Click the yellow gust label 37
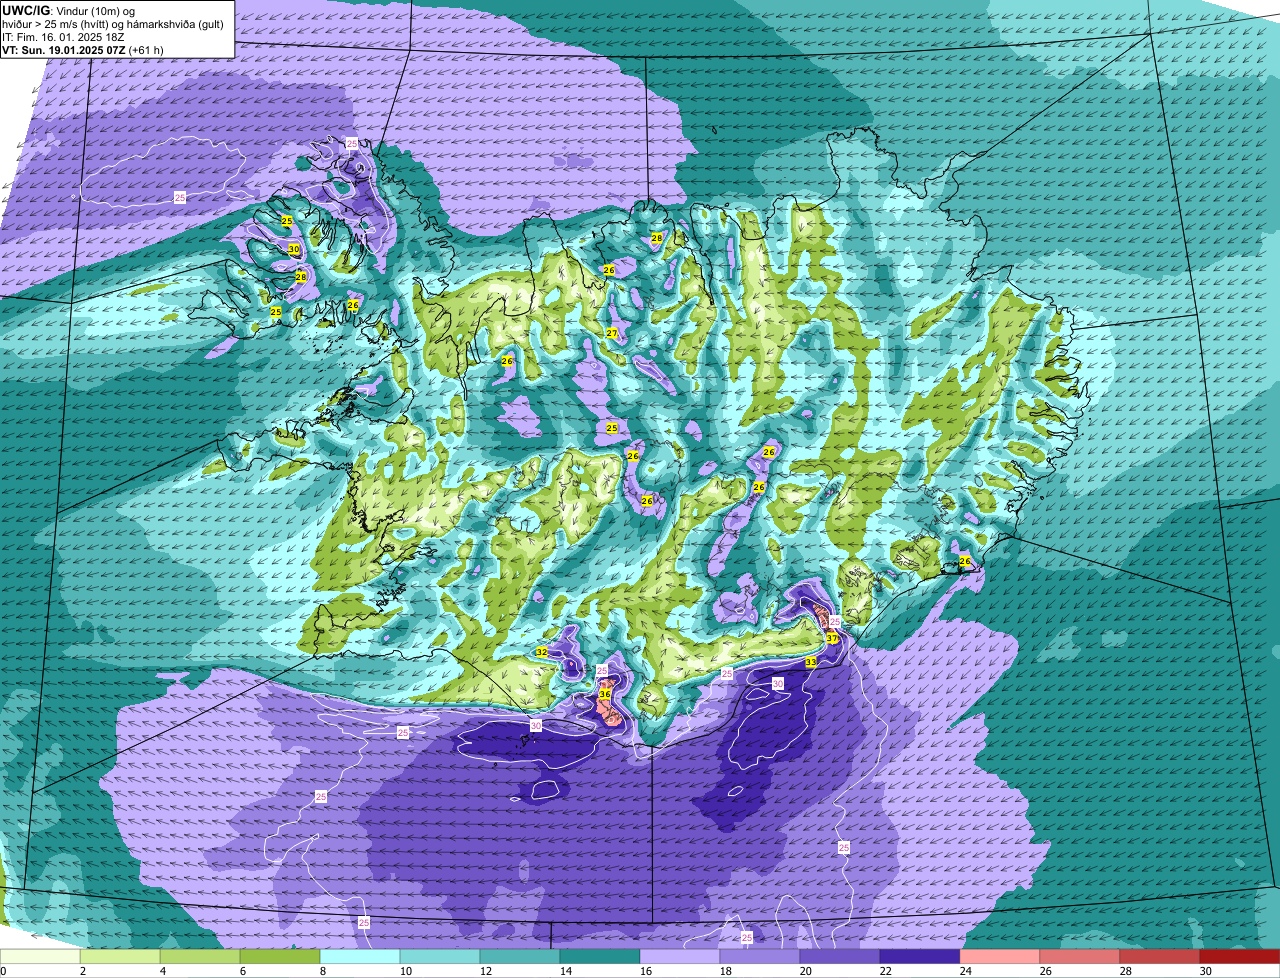1280x978 pixels. [x=832, y=639]
